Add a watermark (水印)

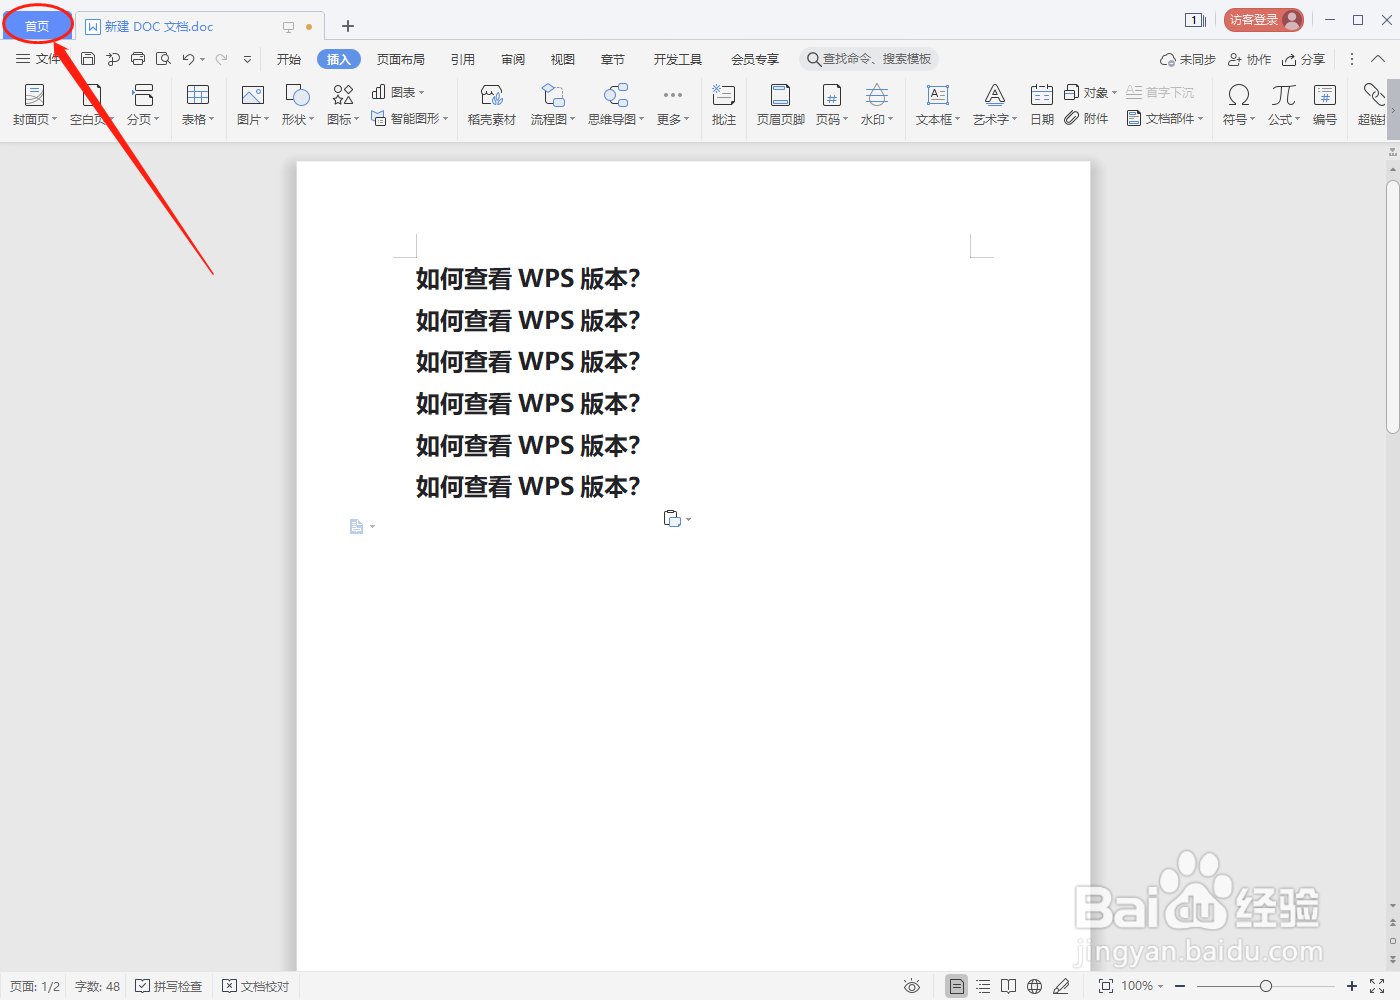(877, 105)
